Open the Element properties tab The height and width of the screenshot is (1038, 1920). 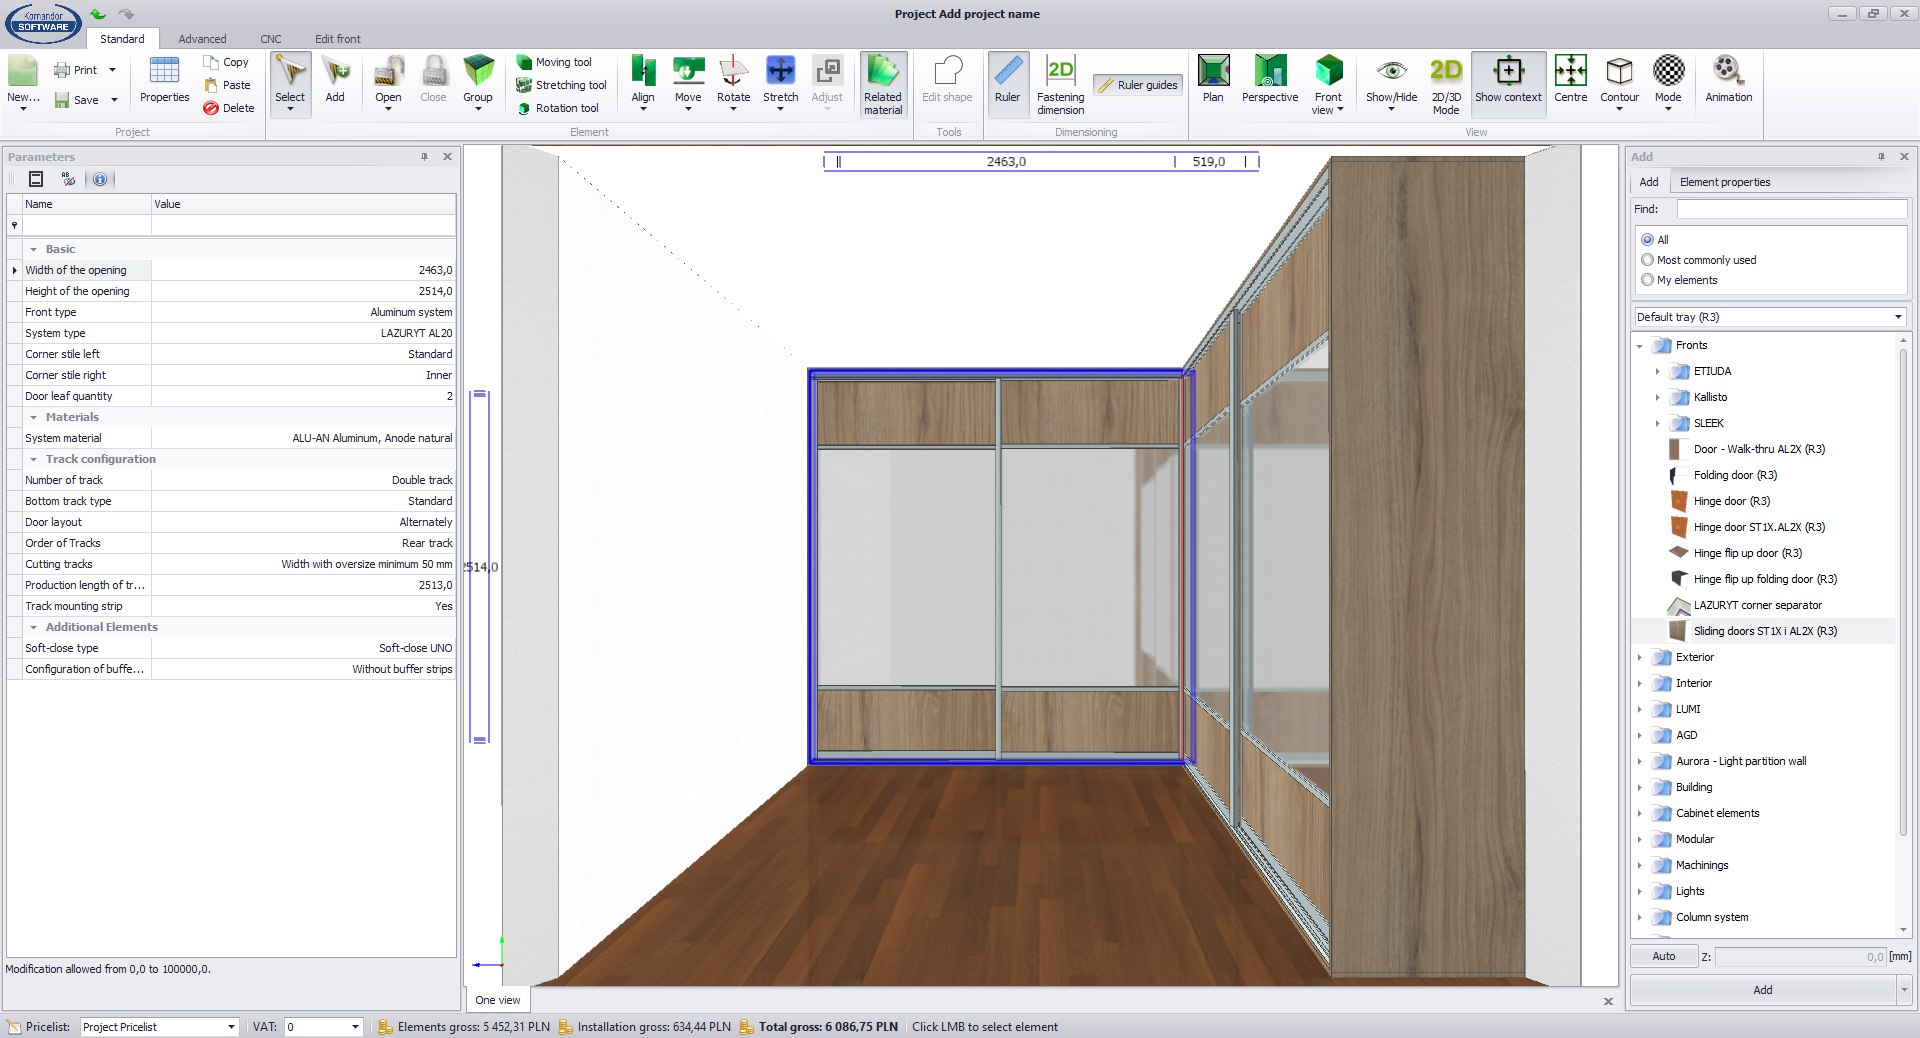click(1724, 182)
